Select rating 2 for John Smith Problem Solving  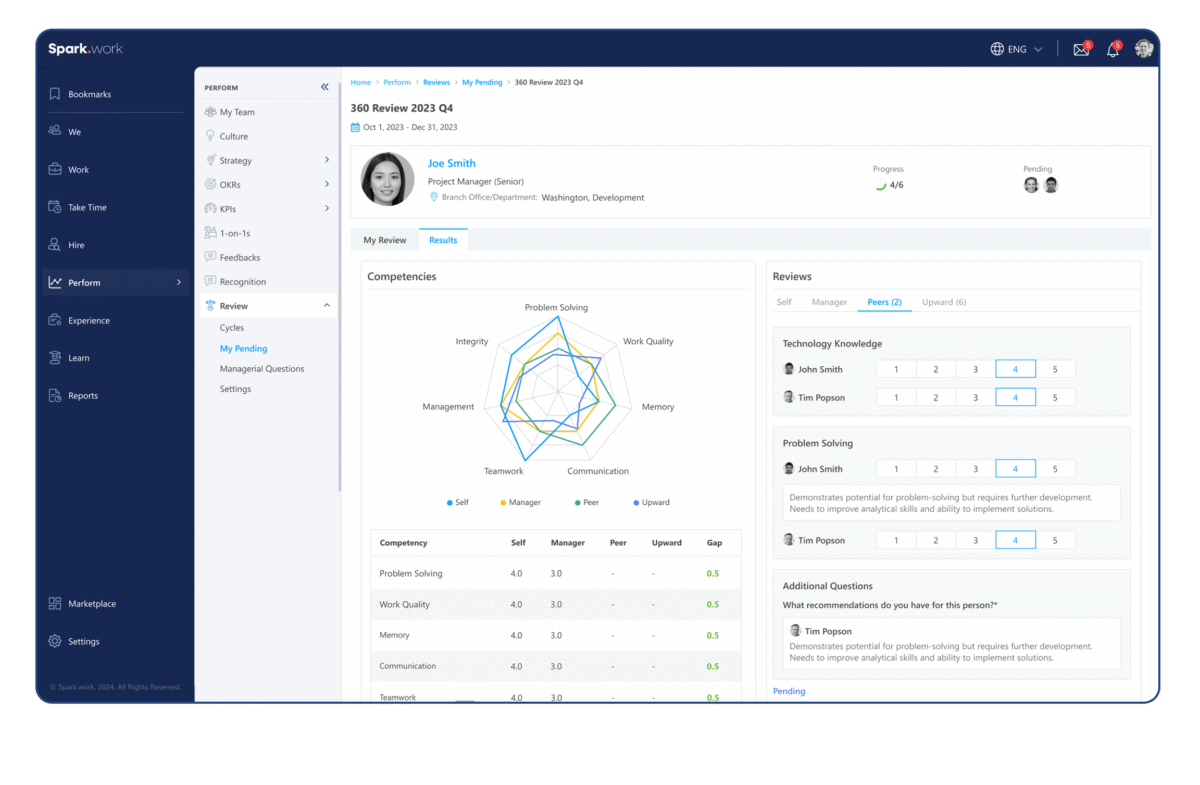[936, 469]
